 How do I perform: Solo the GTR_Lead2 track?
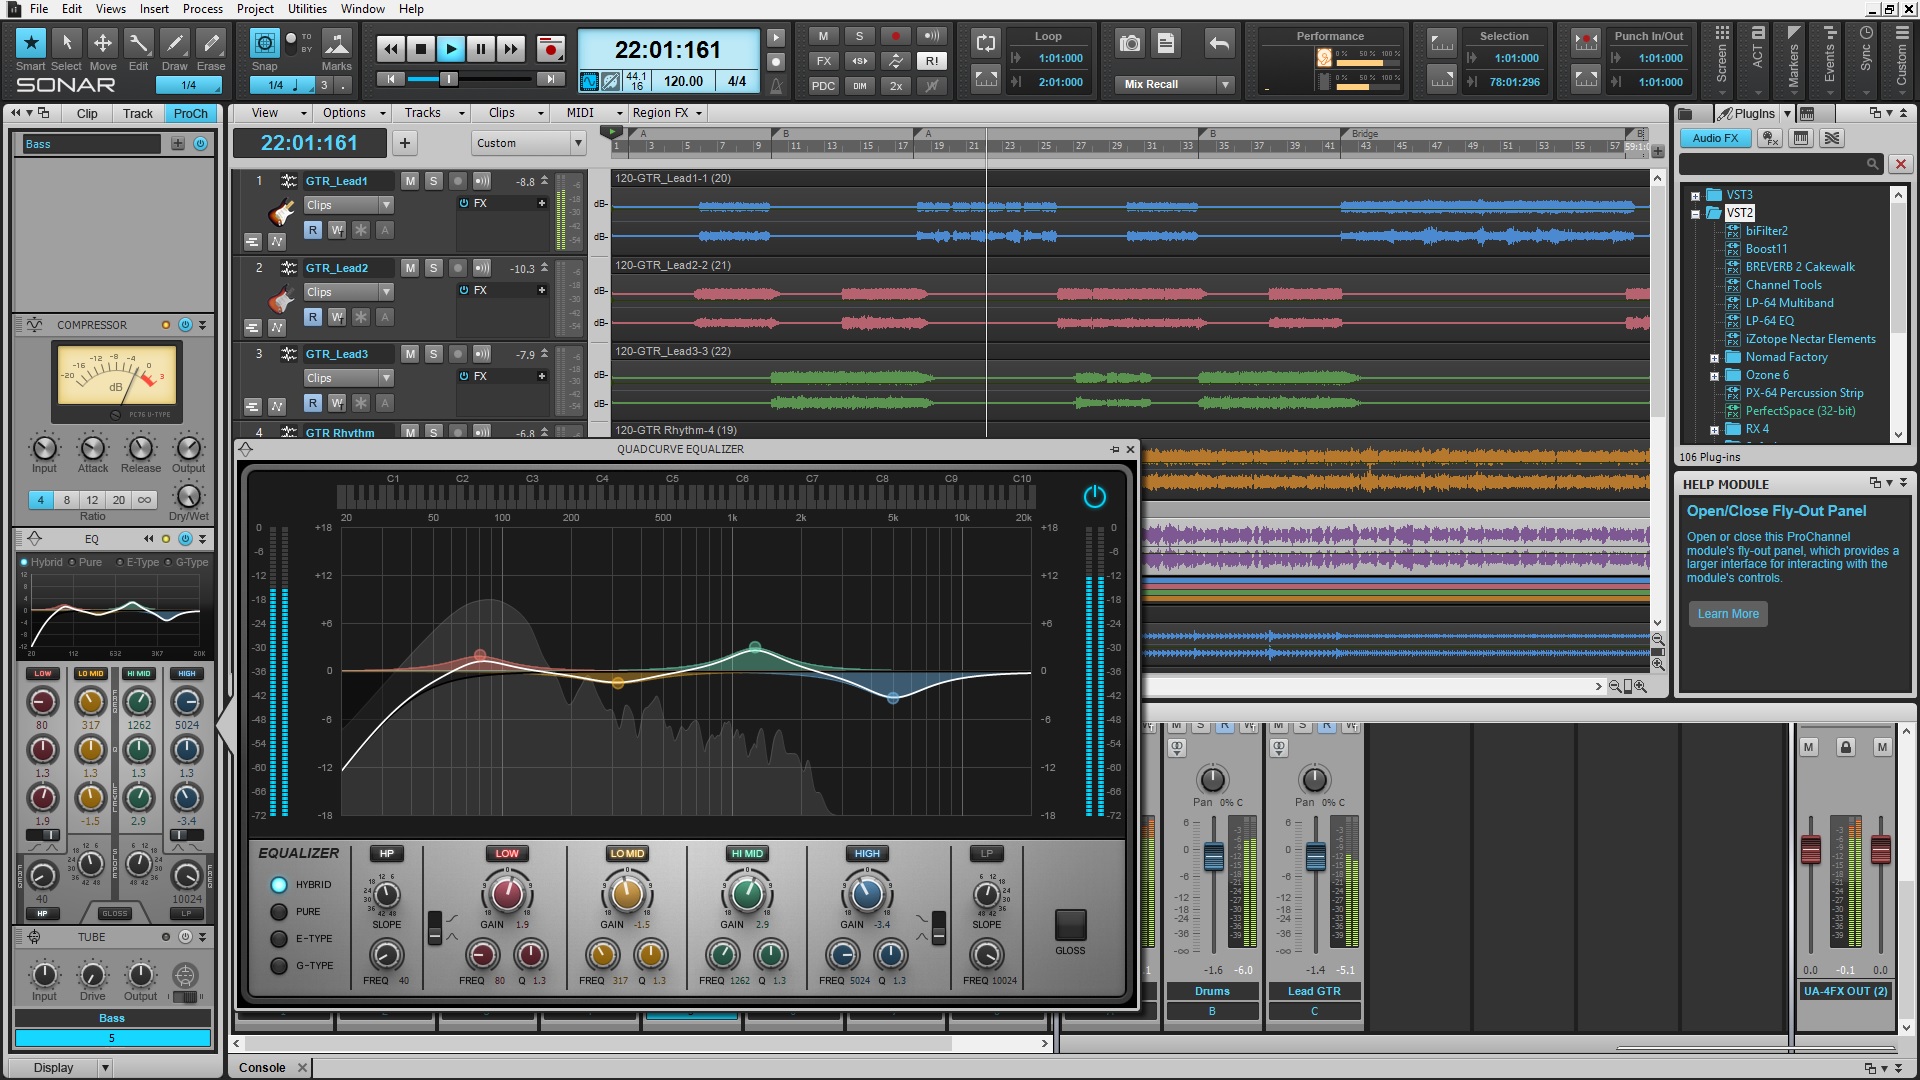point(433,268)
